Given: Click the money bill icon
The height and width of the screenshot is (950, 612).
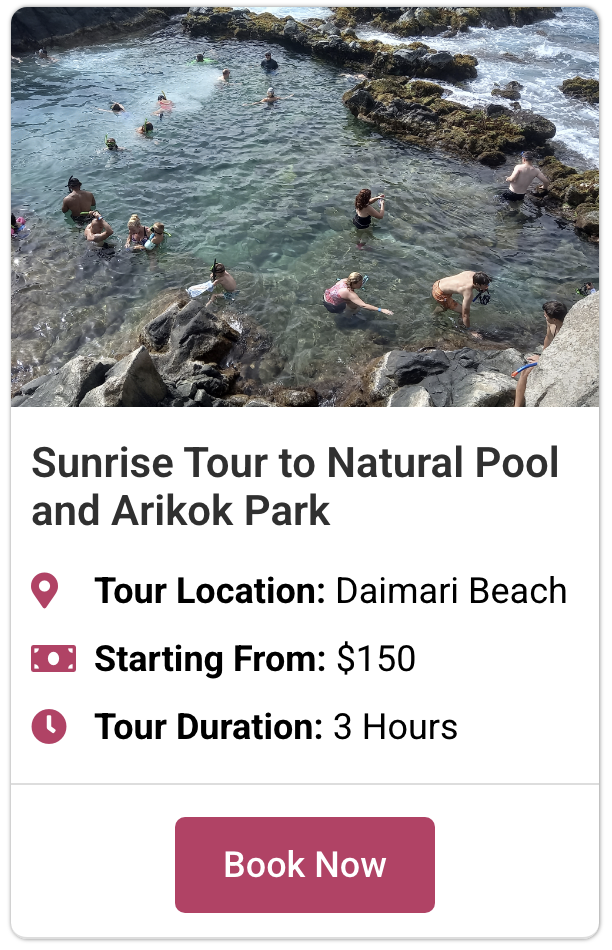Looking at the screenshot, I should (53, 659).
